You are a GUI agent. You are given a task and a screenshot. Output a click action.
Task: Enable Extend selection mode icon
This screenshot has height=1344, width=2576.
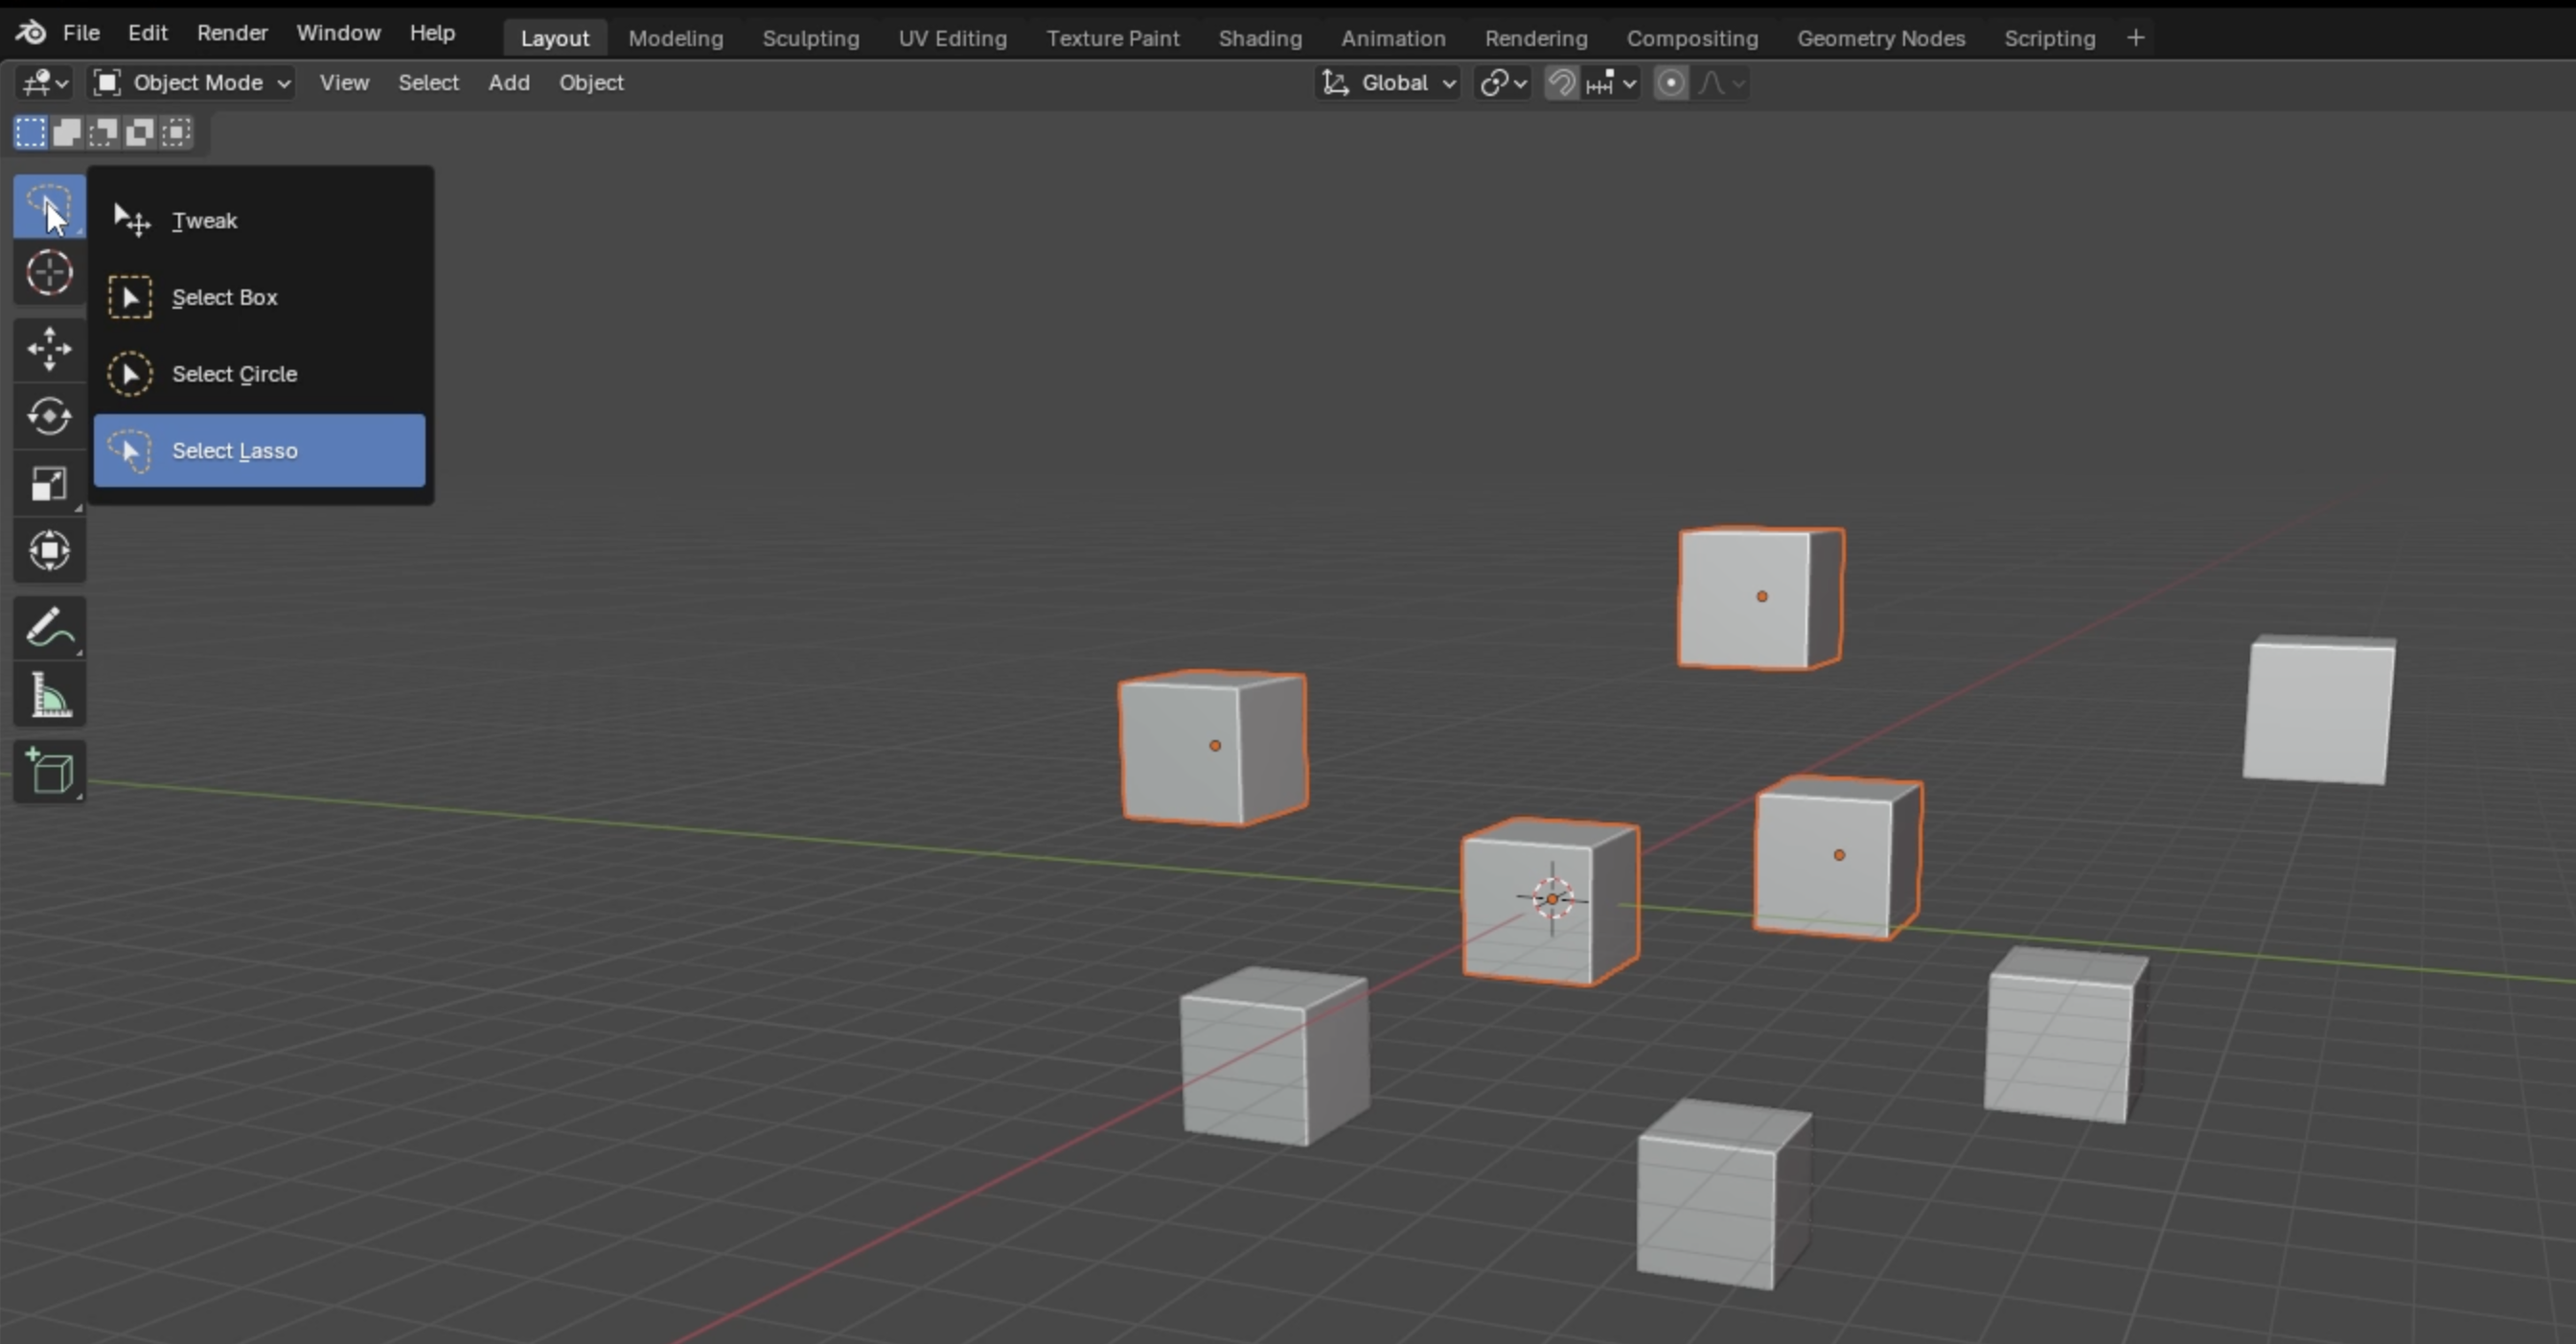67,132
